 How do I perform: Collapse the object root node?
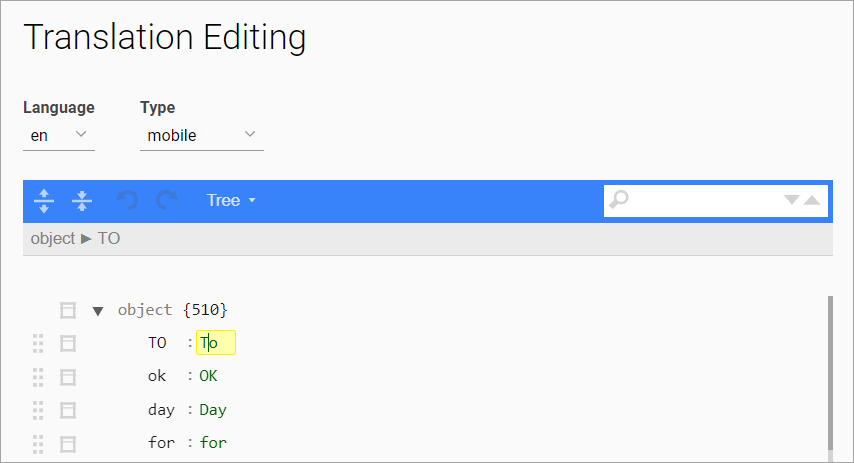tap(98, 310)
